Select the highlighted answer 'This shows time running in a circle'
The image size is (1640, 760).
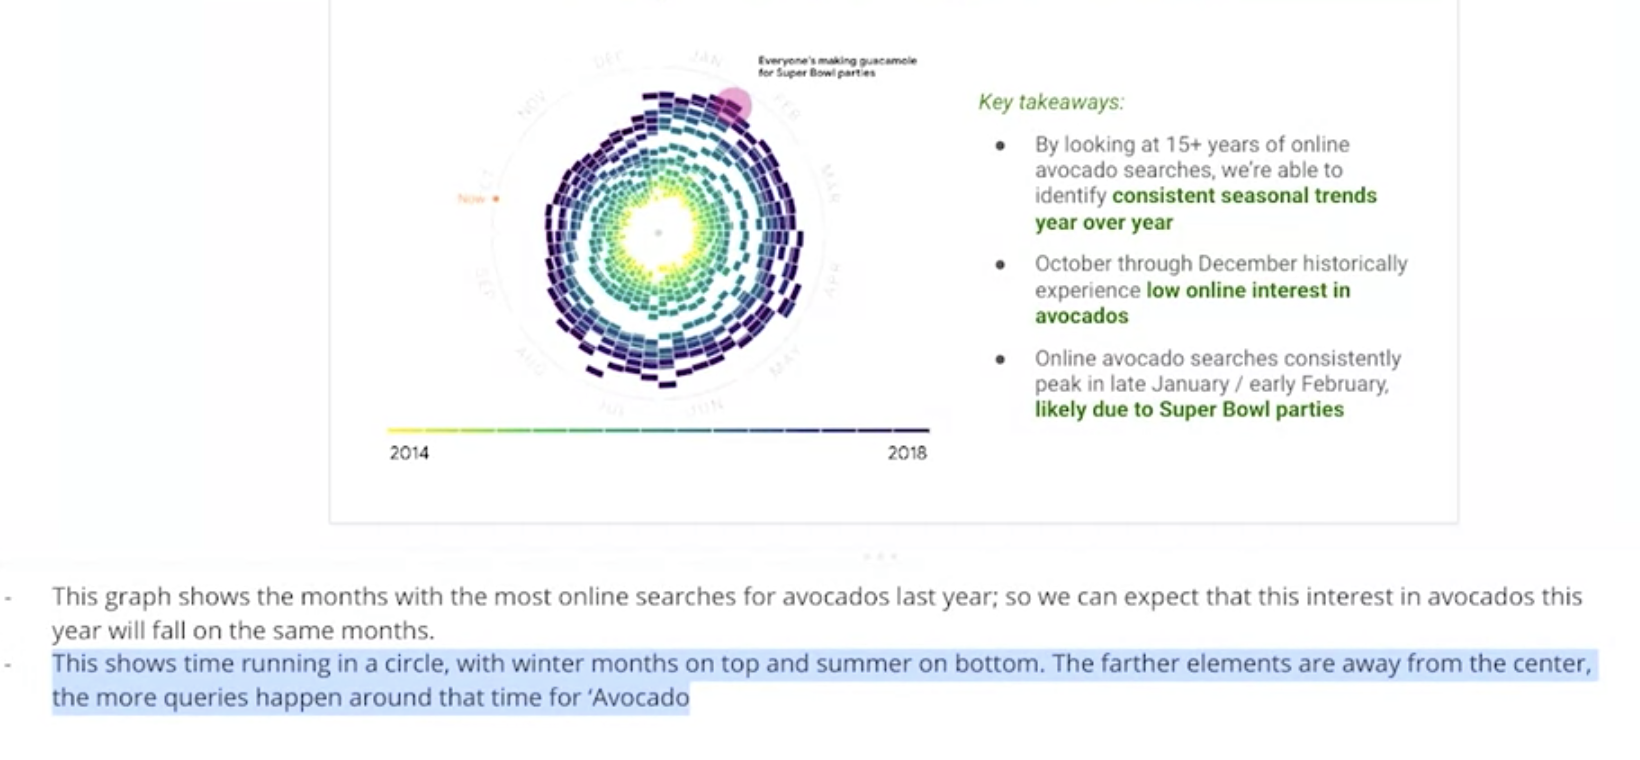tap(821, 680)
